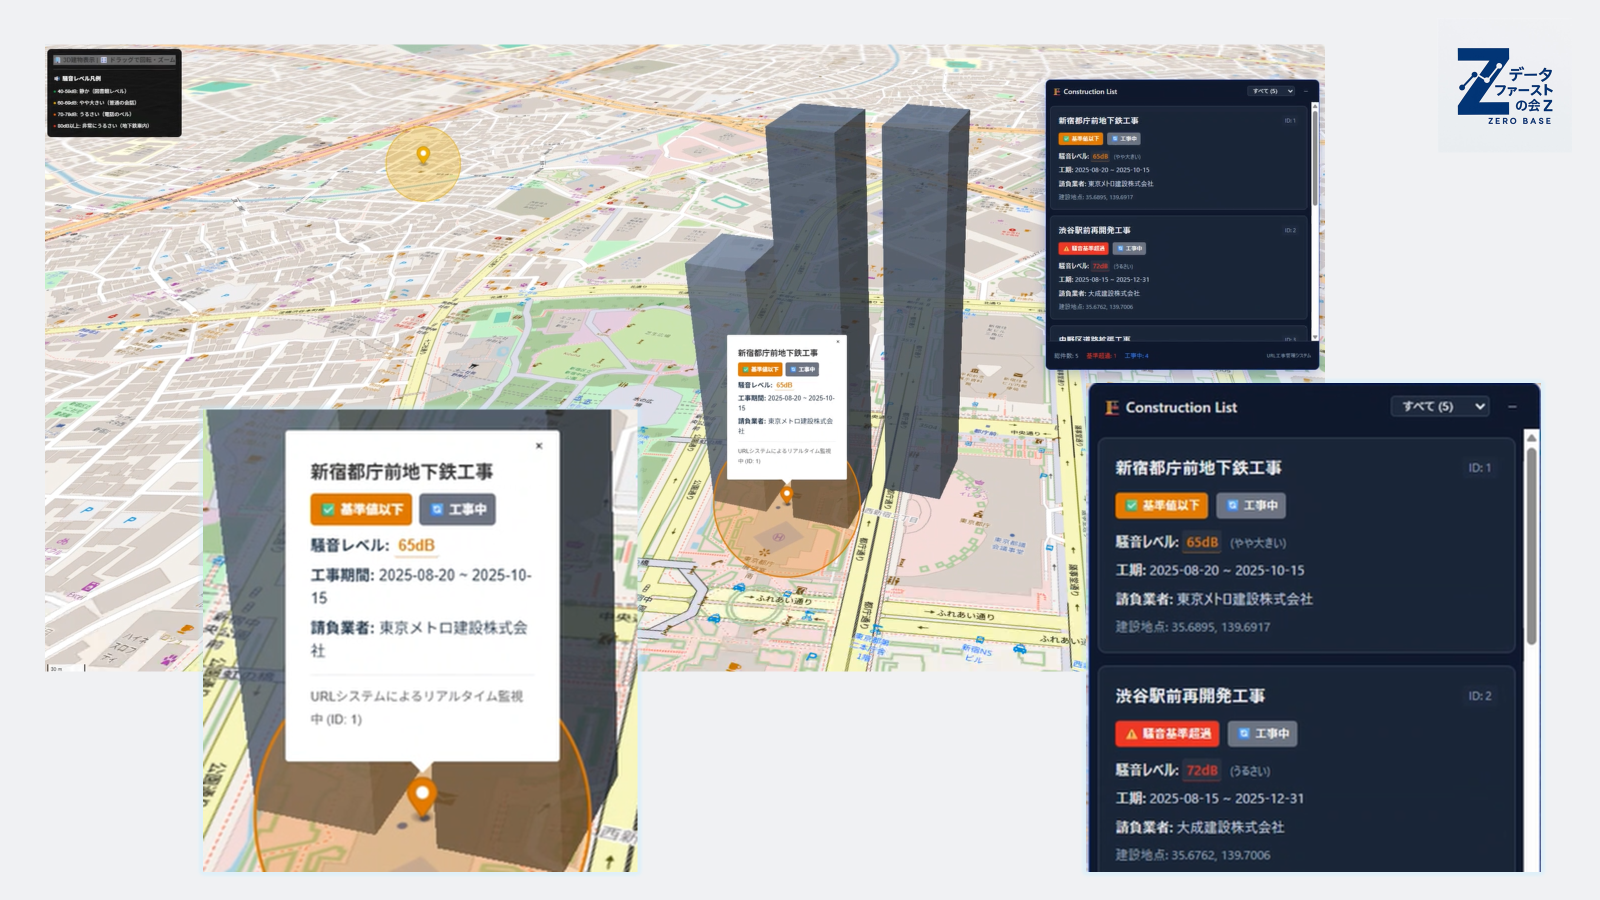The width and height of the screenshot is (1600, 900).
Task: Click 請負業者: 大成建設株式会社 in the enlarged list
Action: [1200, 827]
